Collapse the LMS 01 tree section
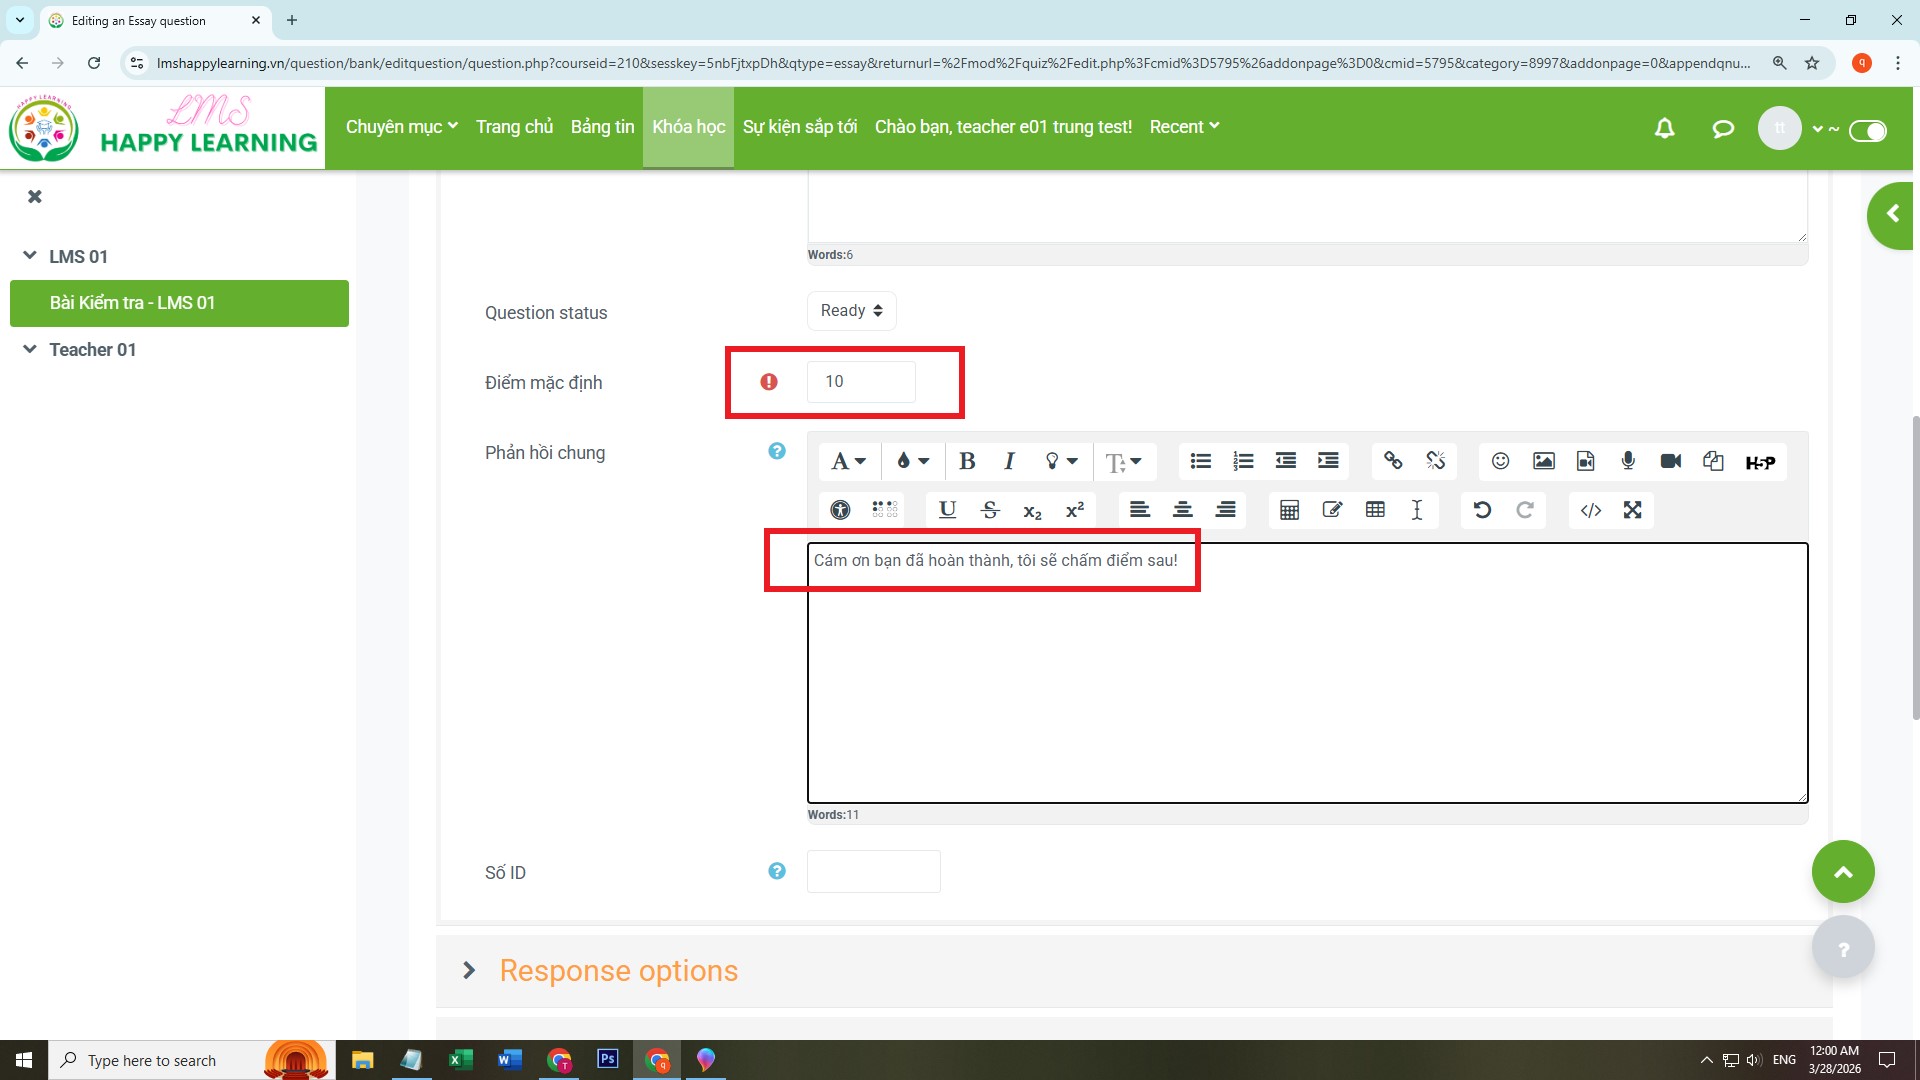Screen dimensions: 1920x1080 click(30, 256)
